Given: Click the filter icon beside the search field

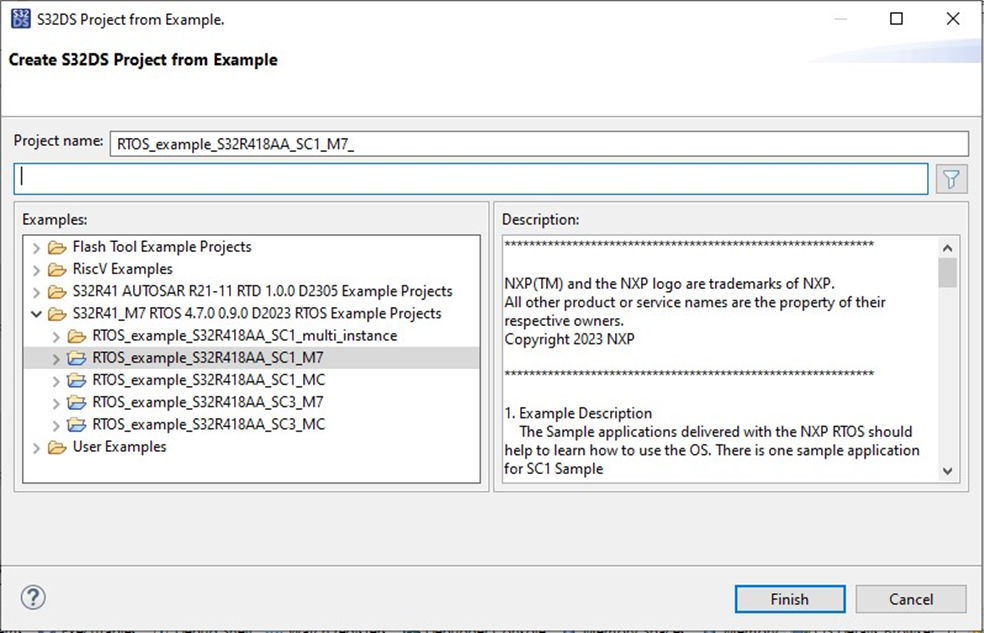Looking at the screenshot, I should point(950,178).
